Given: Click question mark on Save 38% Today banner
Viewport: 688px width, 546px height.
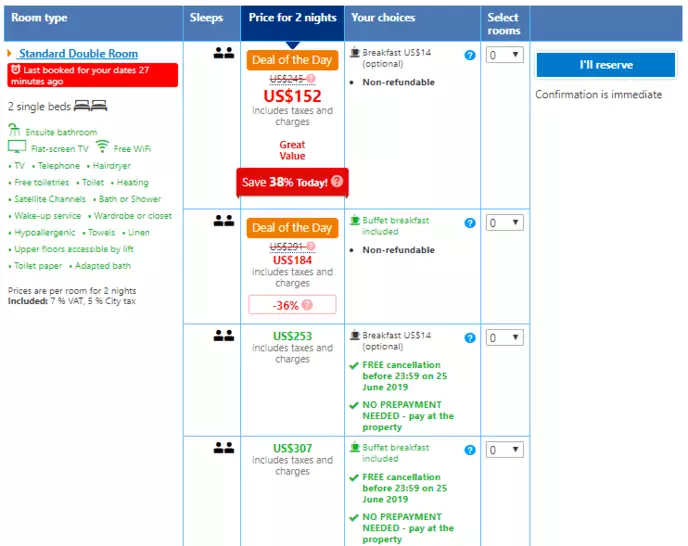Looking at the screenshot, I should 337,181.
